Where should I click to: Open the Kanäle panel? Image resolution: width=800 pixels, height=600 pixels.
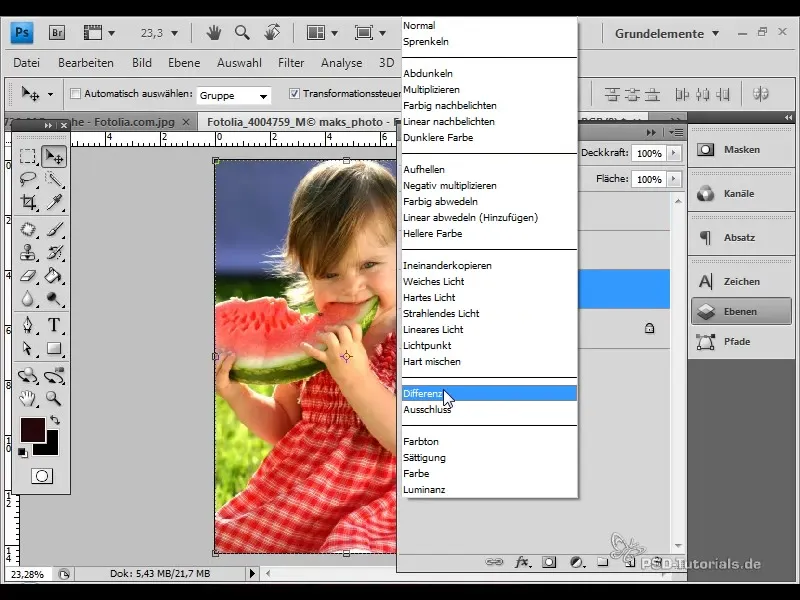point(741,193)
